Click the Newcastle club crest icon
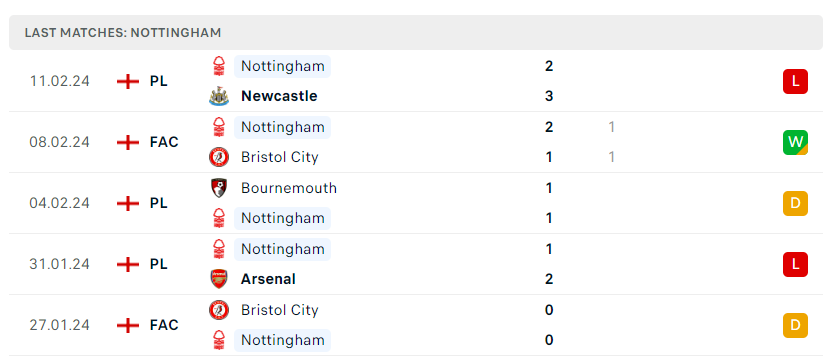Image resolution: width=826 pixels, height=363 pixels. point(219,96)
